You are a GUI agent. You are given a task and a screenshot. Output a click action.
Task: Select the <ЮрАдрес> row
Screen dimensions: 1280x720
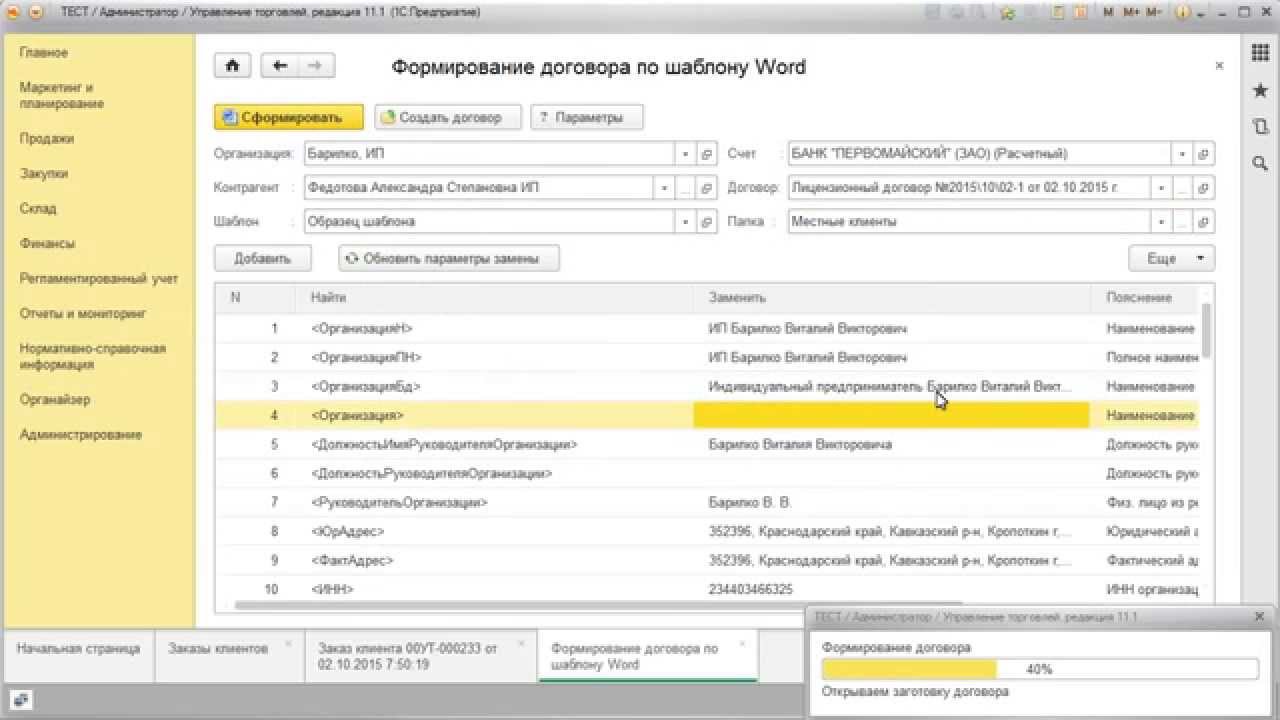[x=707, y=531]
